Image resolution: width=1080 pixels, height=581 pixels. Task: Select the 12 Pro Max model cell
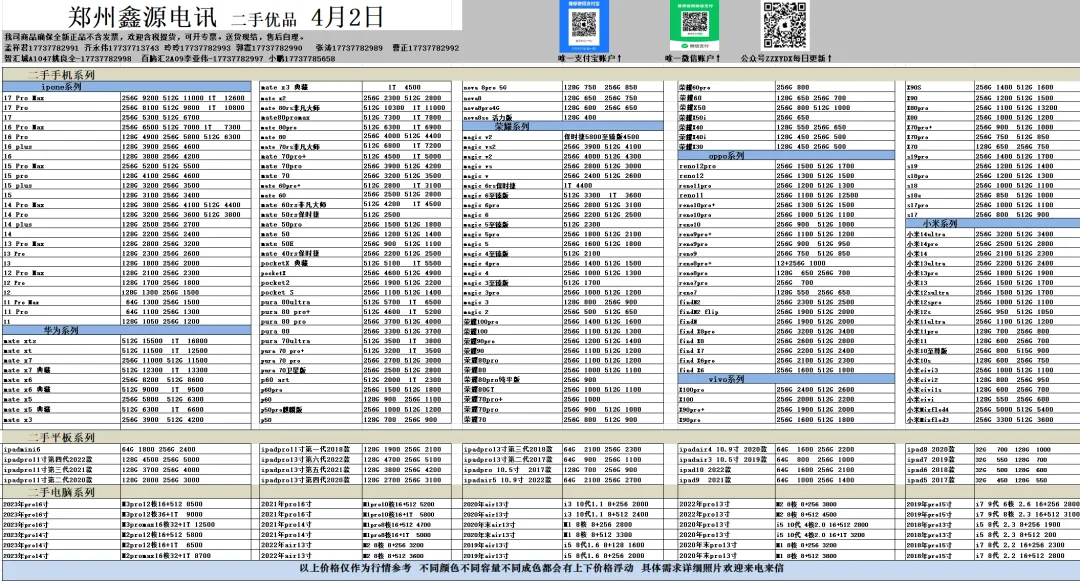[x=61, y=273]
